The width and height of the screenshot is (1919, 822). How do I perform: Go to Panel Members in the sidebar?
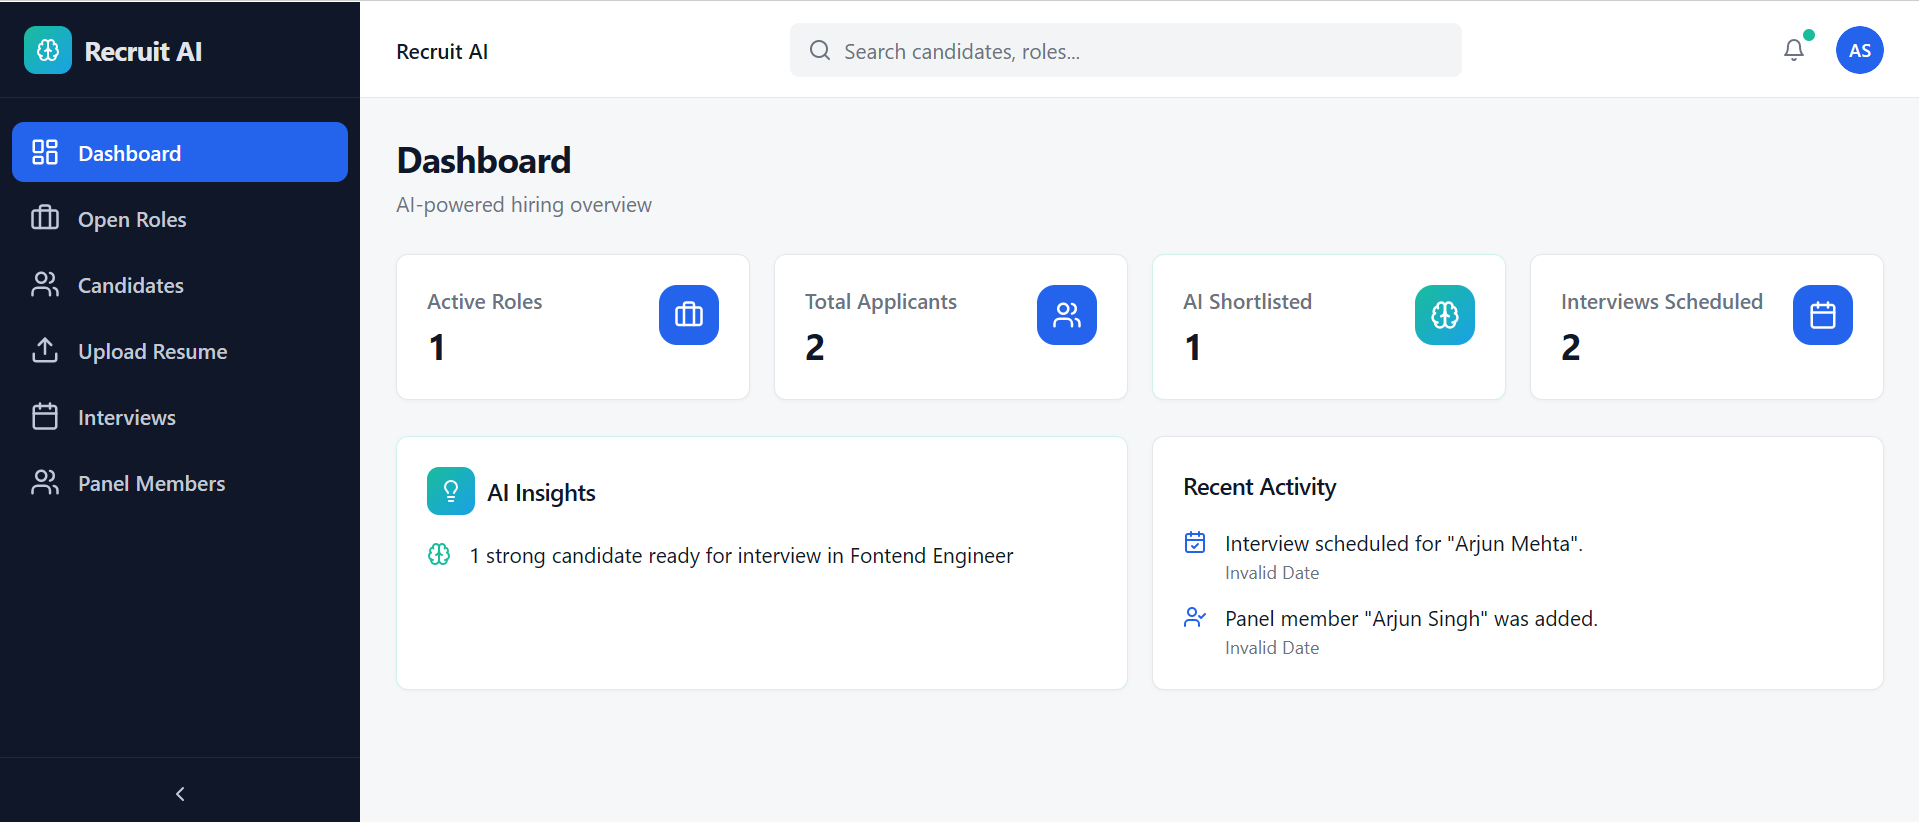(151, 483)
